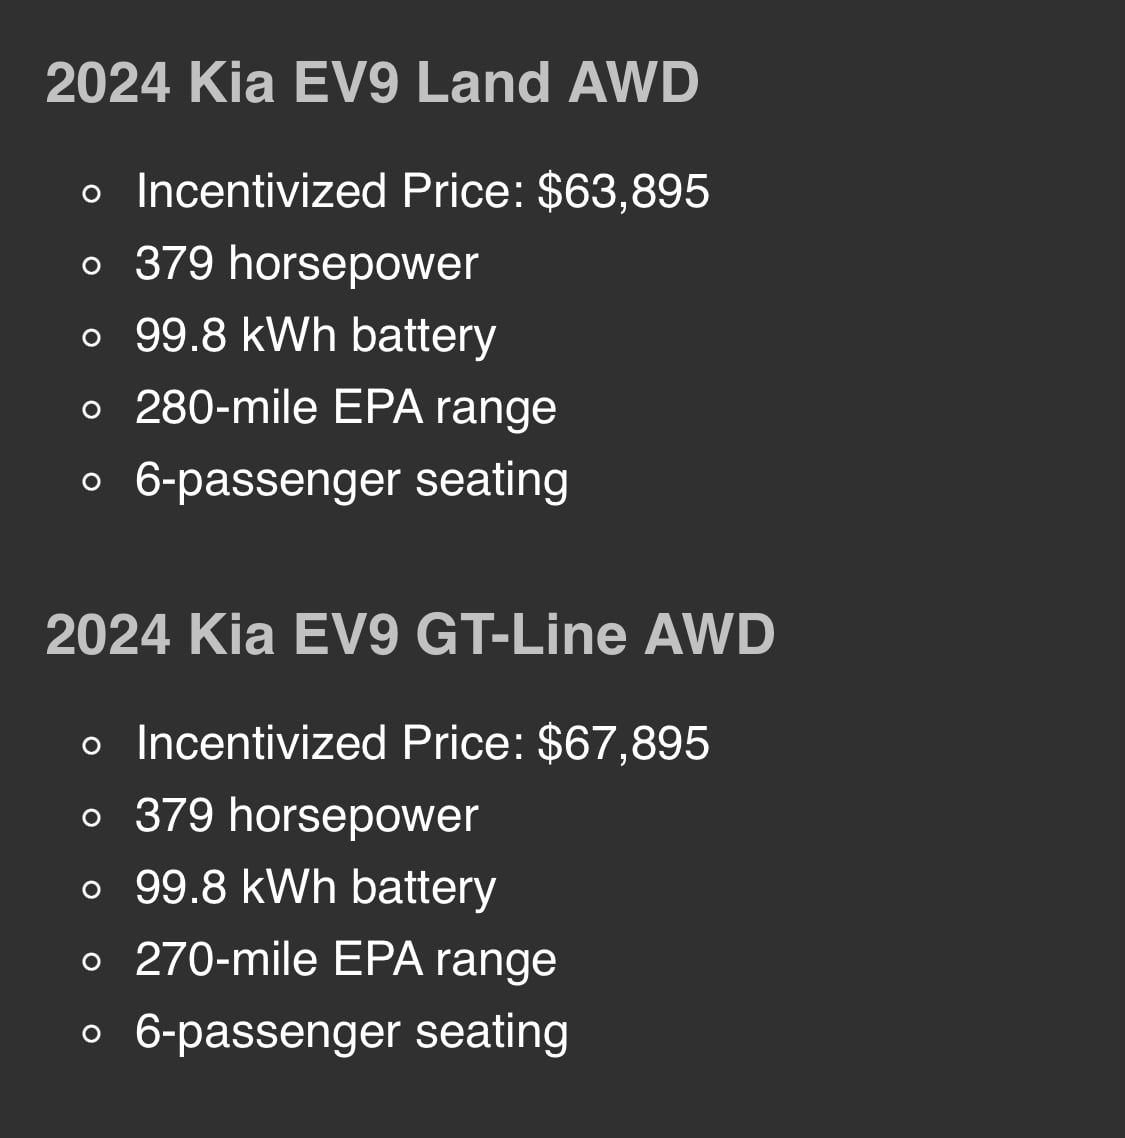Screen dimensions: 1125x1138
Task: Click 379 horsepower line under GT-Line AWD
Action: [306, 816]
